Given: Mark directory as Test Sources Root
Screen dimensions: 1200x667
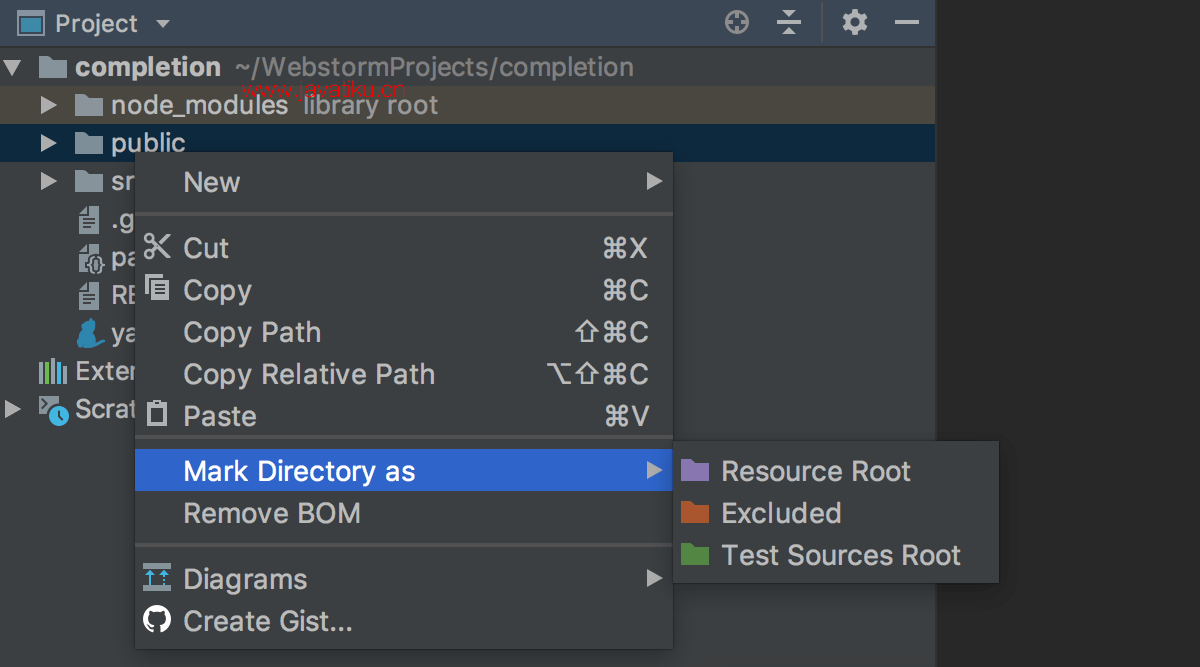Looking at the screenshot, I should coord(836,555).
